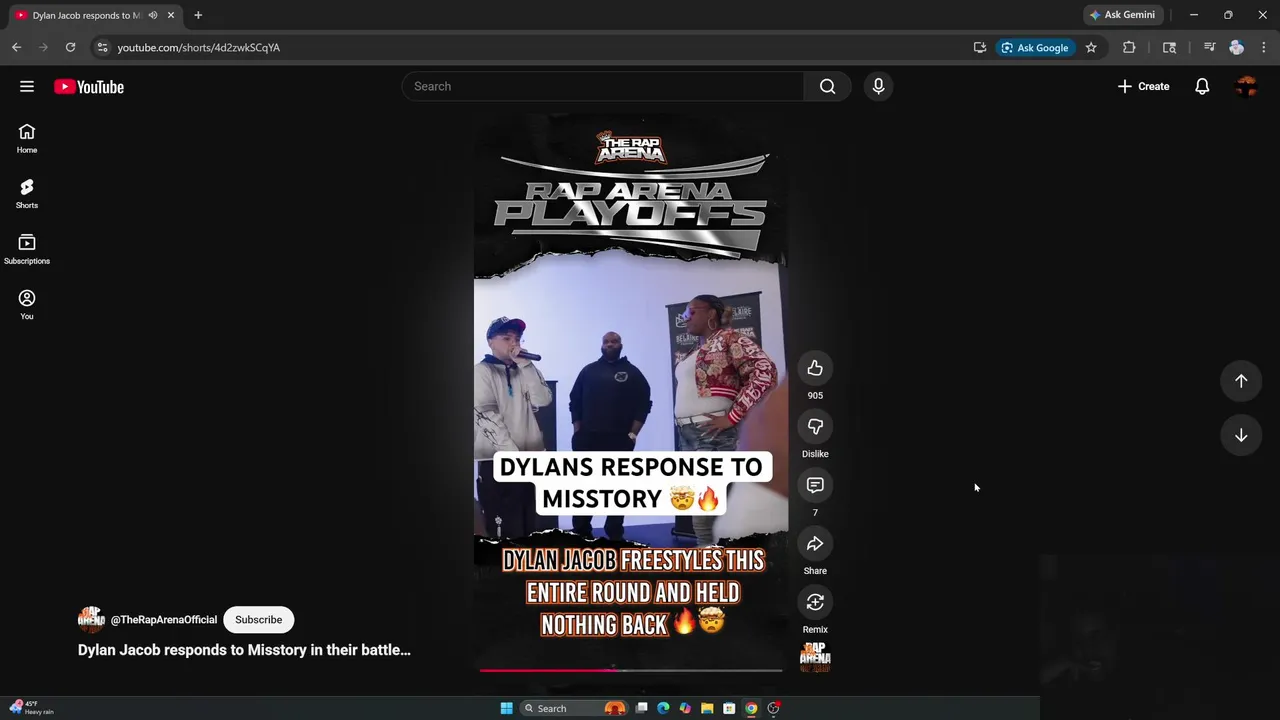Open TheRapArena channel avatar
This screenshot has height=720, width=1280.
tap(91, 620)
